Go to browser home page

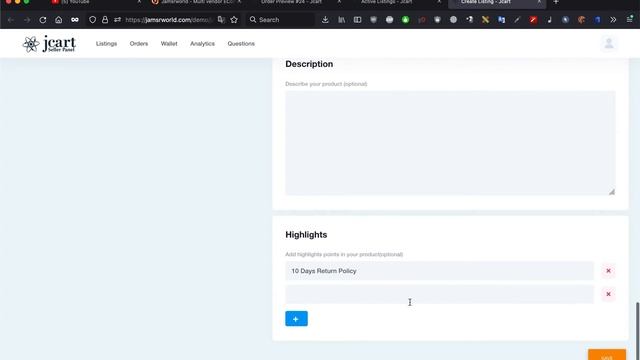tap(58, 20)
